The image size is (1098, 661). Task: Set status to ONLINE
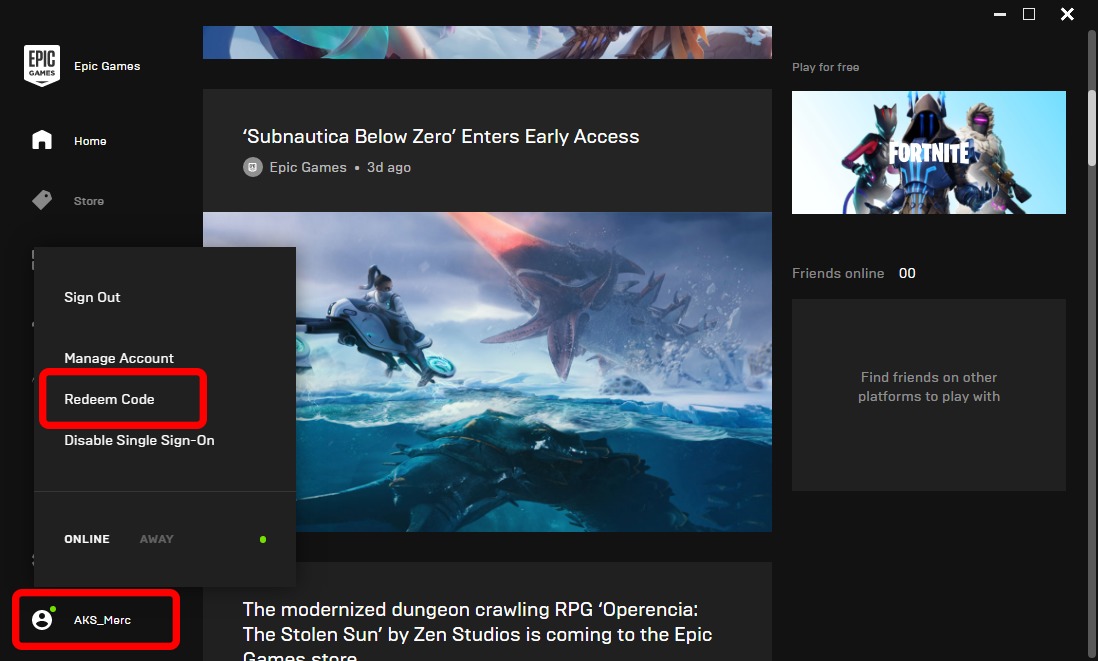87,539
